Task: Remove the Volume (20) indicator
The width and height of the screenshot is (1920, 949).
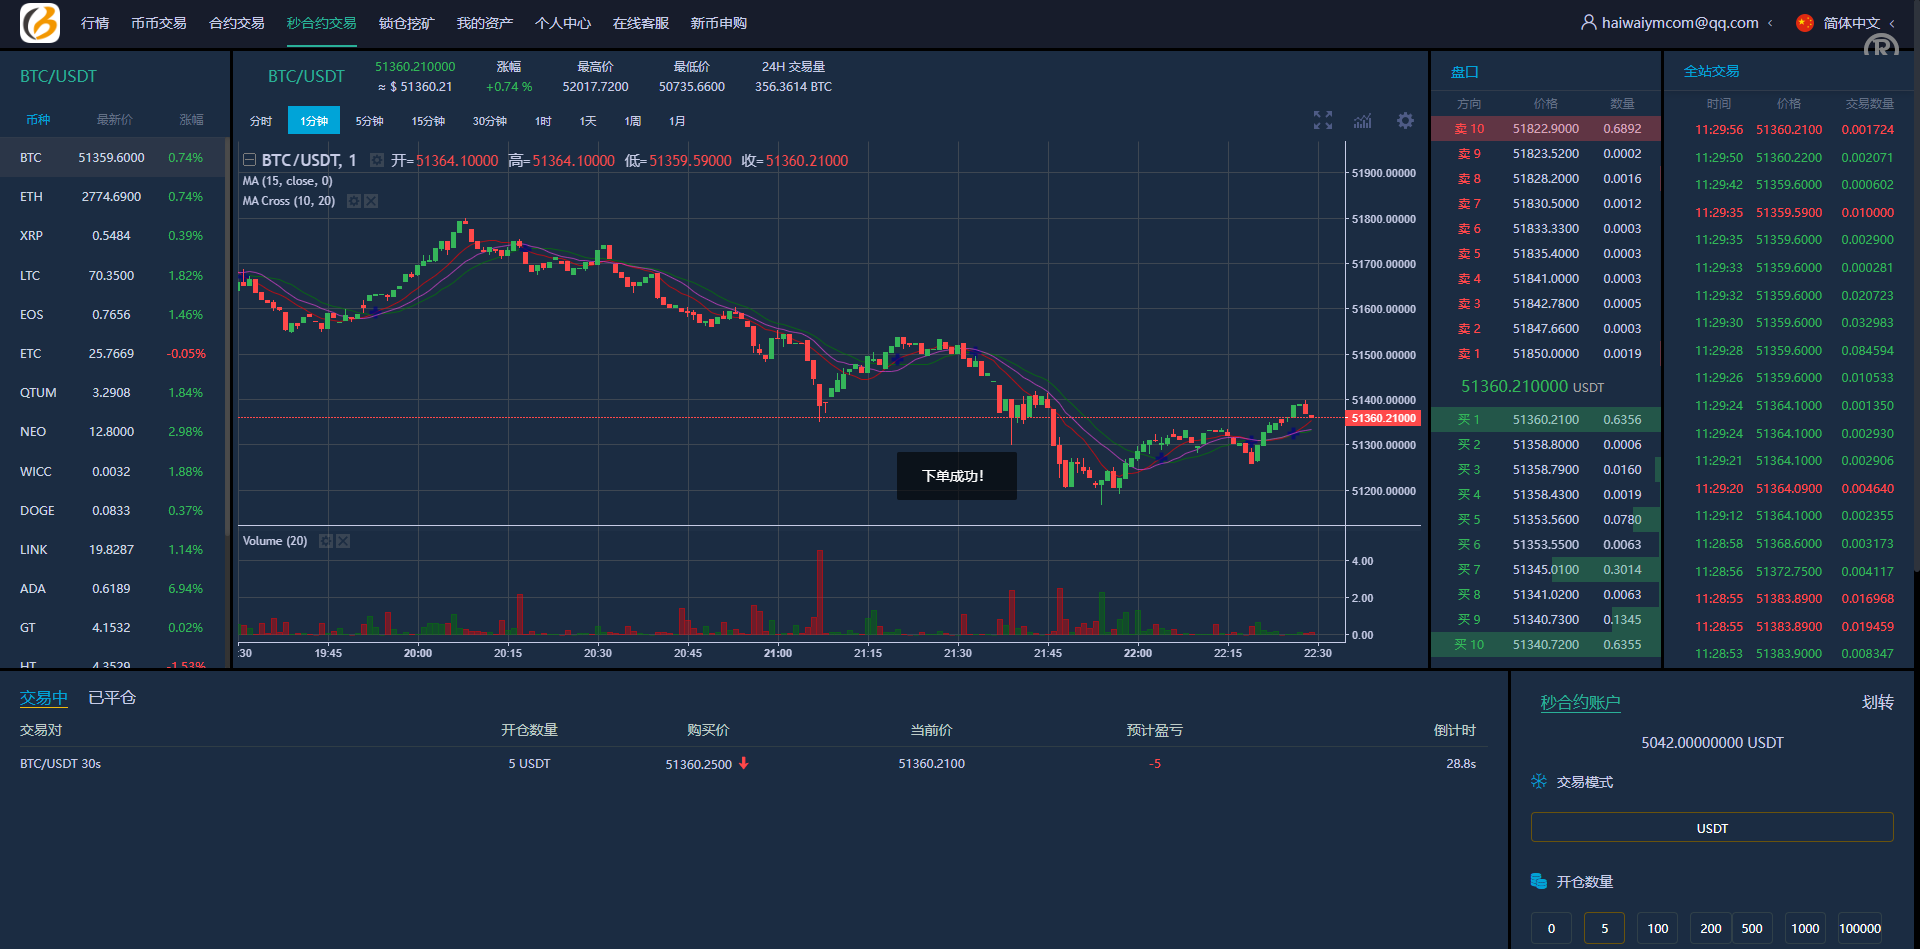Action: coord(343,541)
